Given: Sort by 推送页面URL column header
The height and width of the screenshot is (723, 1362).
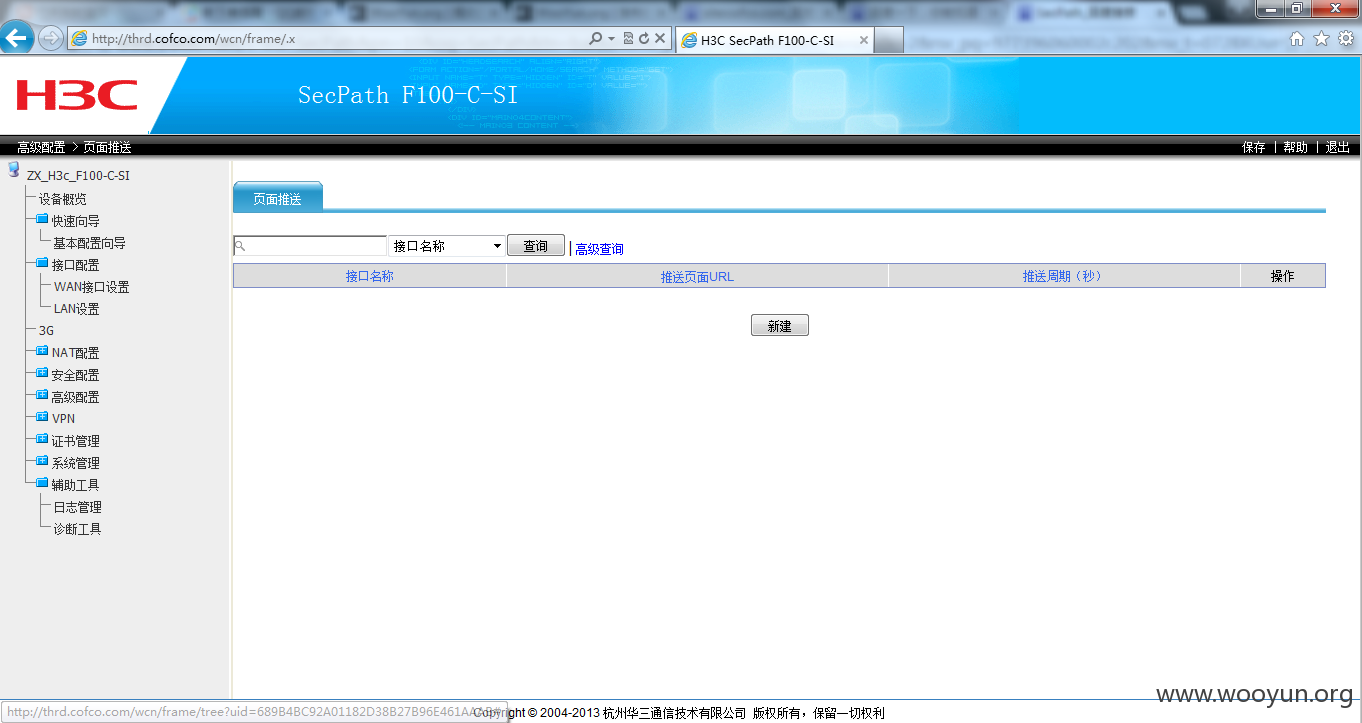Looking at the screenshot, I should (697, 277).
